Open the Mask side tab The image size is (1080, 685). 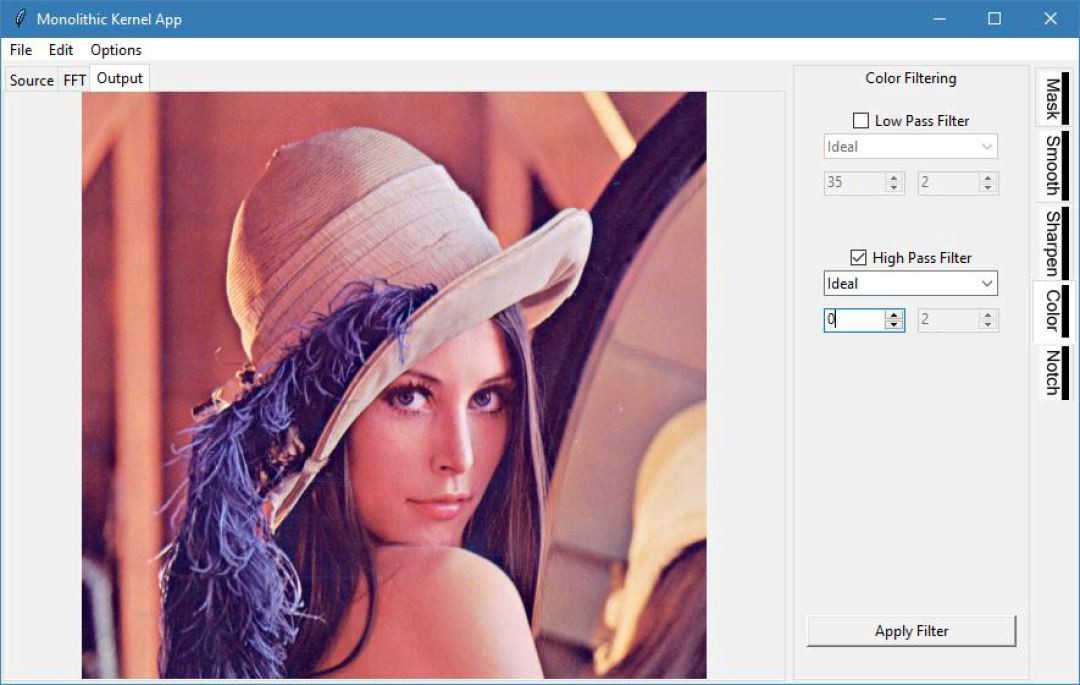[x=1052, y=98]
